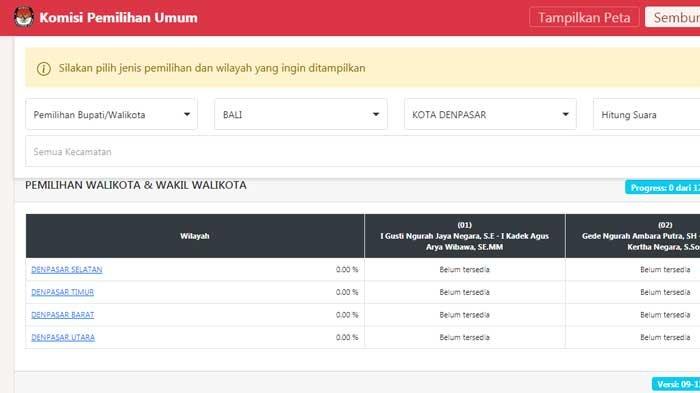The image size is (700, 393).
Task: Open the DENPASAR SELATAN link
Action: (67, 269)
